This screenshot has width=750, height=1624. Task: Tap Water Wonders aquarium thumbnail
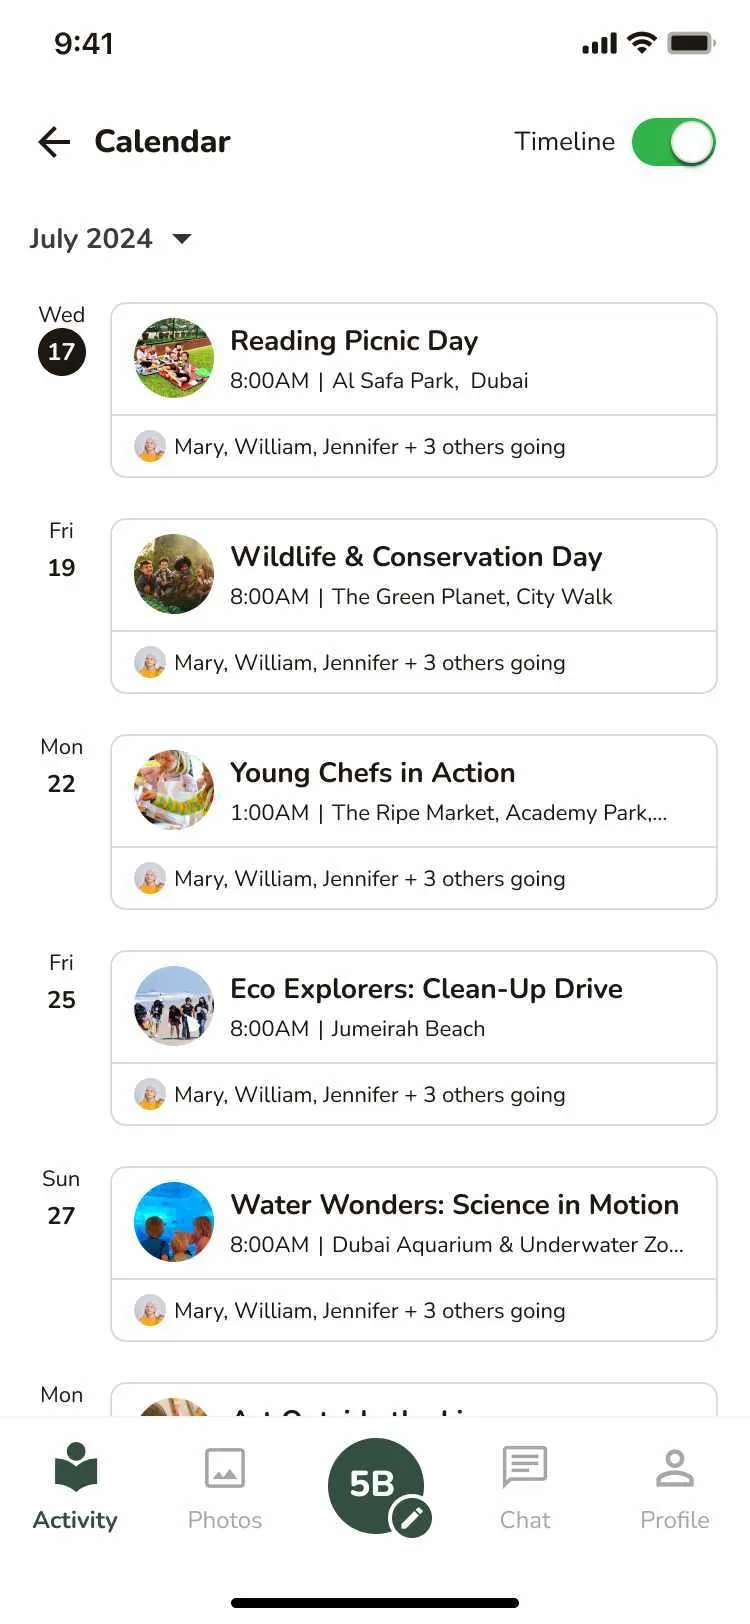174,1222
